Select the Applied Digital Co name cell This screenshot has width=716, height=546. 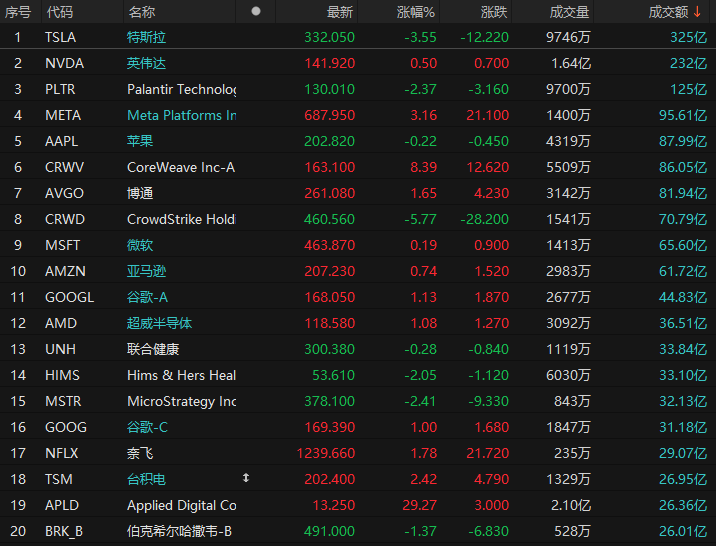click(181, 505)
